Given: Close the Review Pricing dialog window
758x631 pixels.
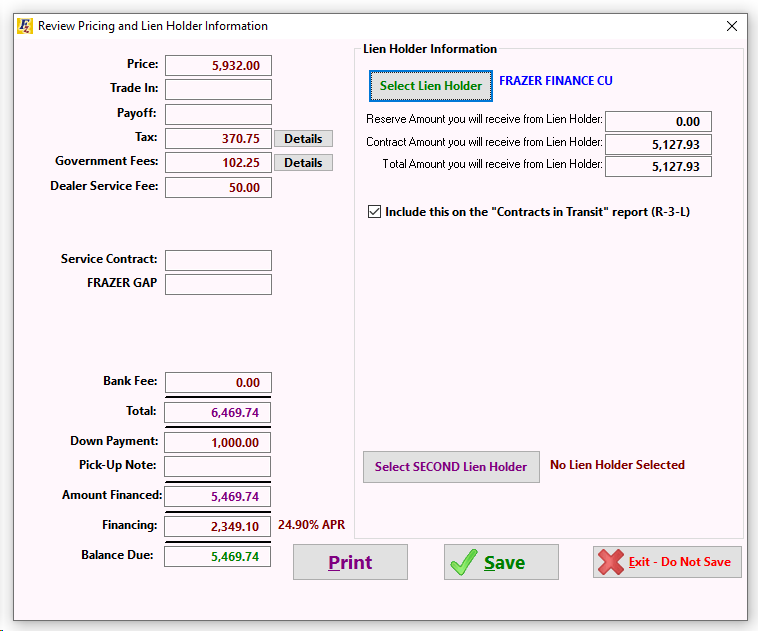Looking at the screenshot, I should [x=732, y=26].
